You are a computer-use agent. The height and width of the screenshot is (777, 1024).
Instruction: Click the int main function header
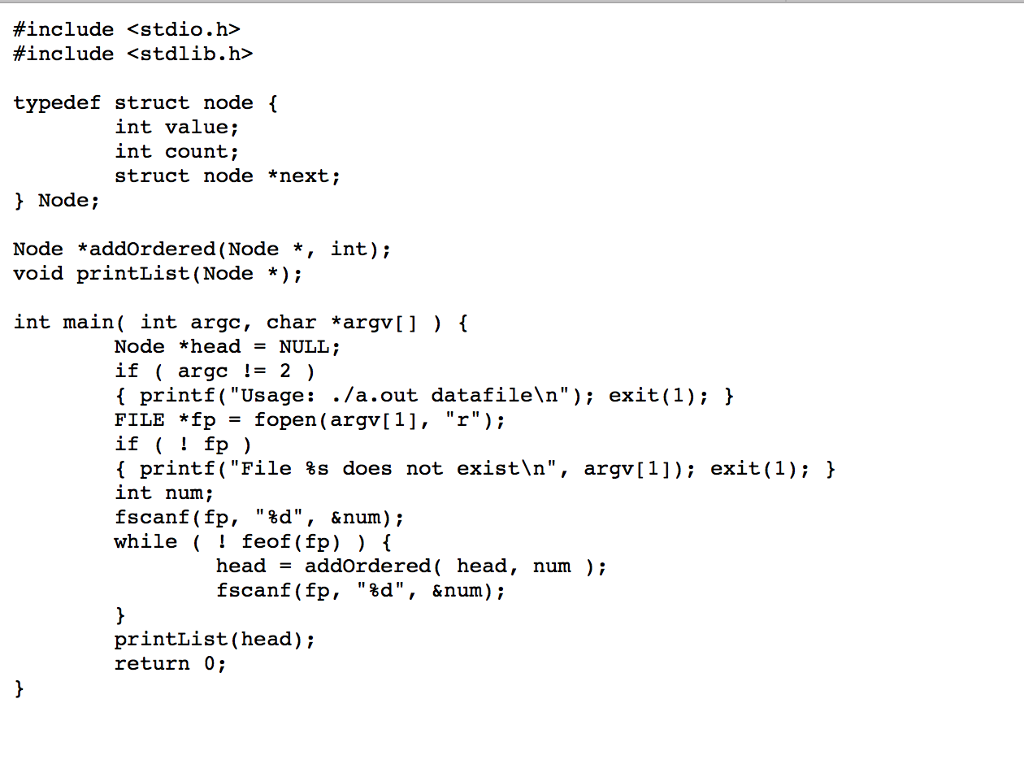[240, 322]
